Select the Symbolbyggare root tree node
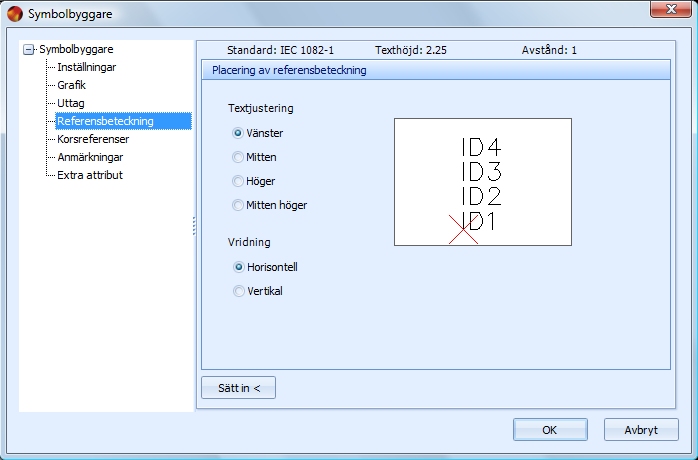The image size is (698, 460). click(76, 49)
